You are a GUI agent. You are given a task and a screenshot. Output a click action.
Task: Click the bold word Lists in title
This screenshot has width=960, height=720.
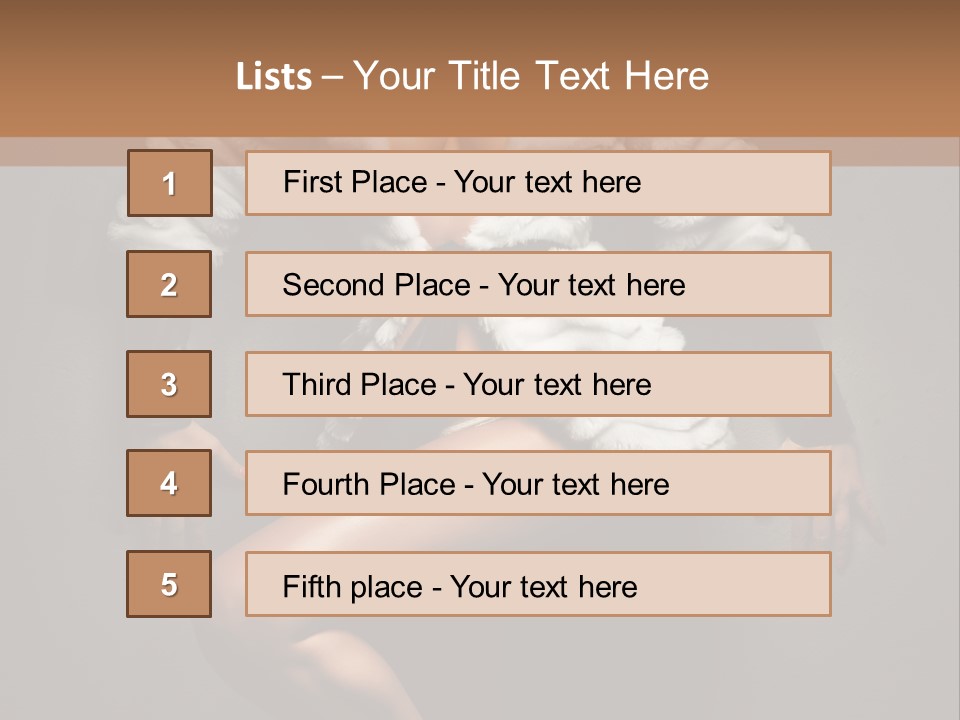click(x=274, y=77)
